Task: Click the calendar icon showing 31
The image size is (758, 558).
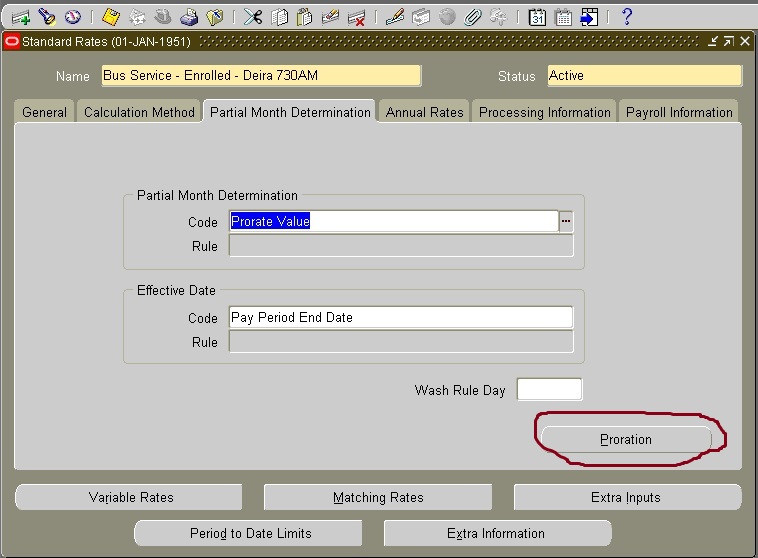Action: click(x=537, y=17)
